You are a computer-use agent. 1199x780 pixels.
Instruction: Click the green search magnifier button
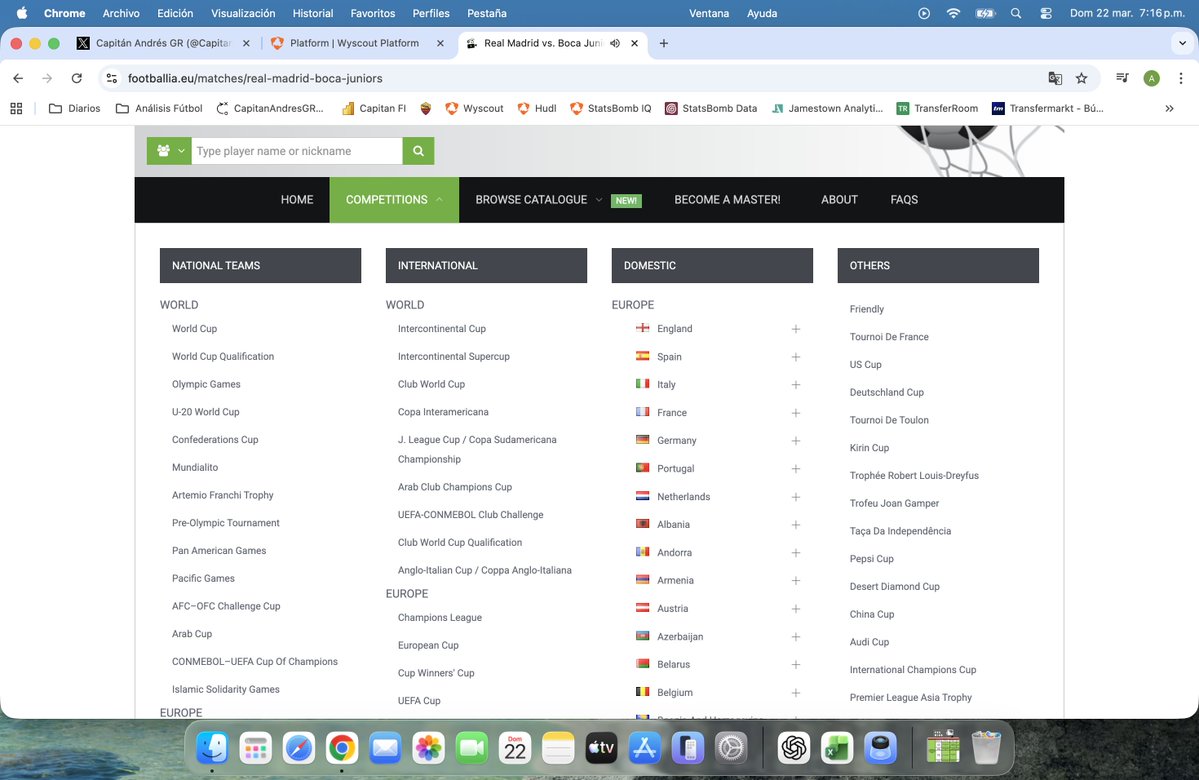(x=418, y=151)
